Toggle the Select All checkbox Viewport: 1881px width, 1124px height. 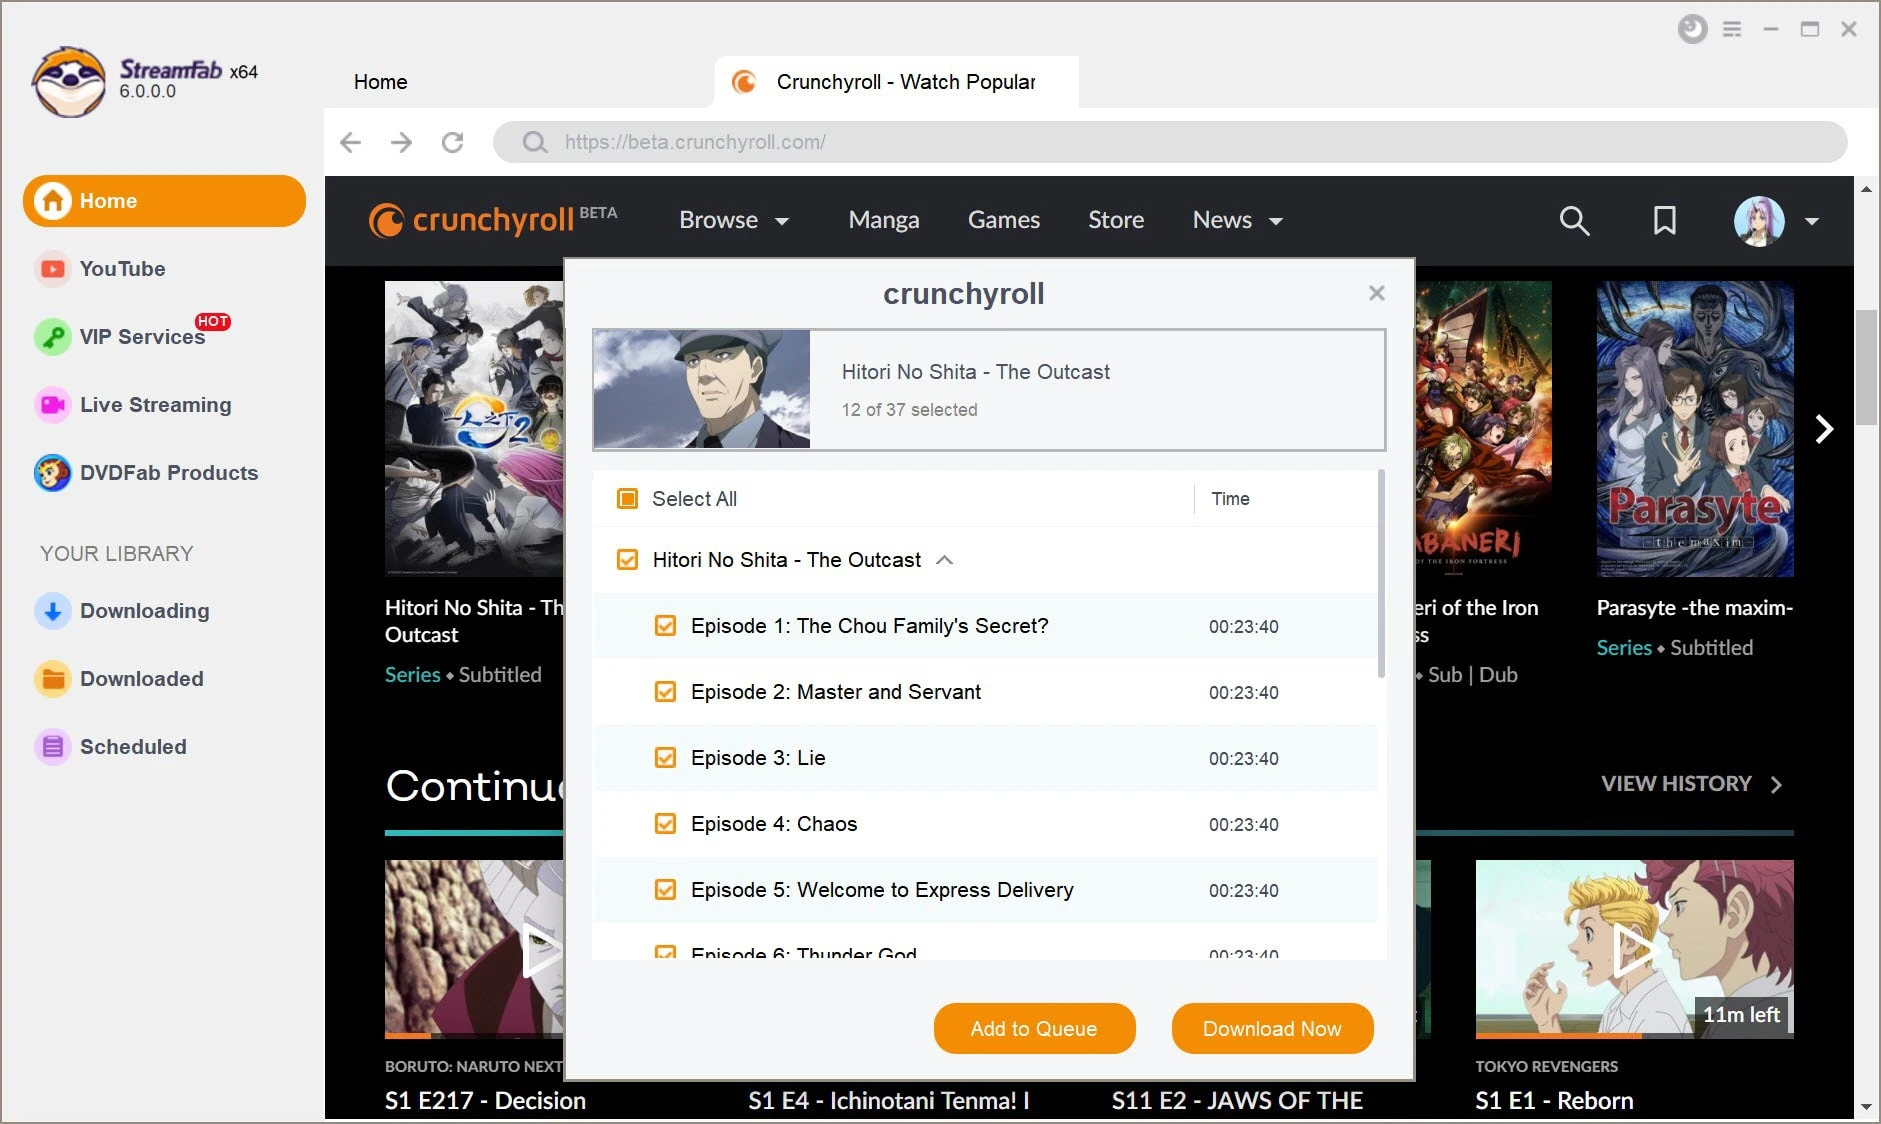[x=627, y=498]
